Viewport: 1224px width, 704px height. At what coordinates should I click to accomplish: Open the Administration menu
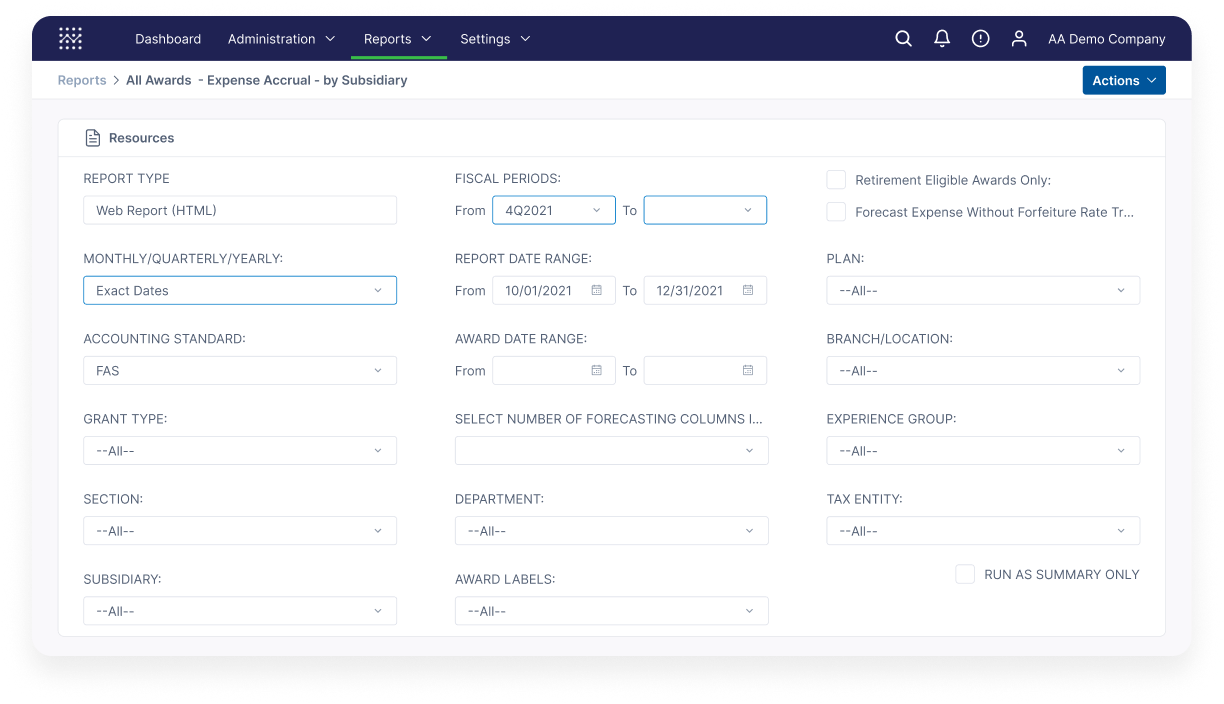point(281,38)
